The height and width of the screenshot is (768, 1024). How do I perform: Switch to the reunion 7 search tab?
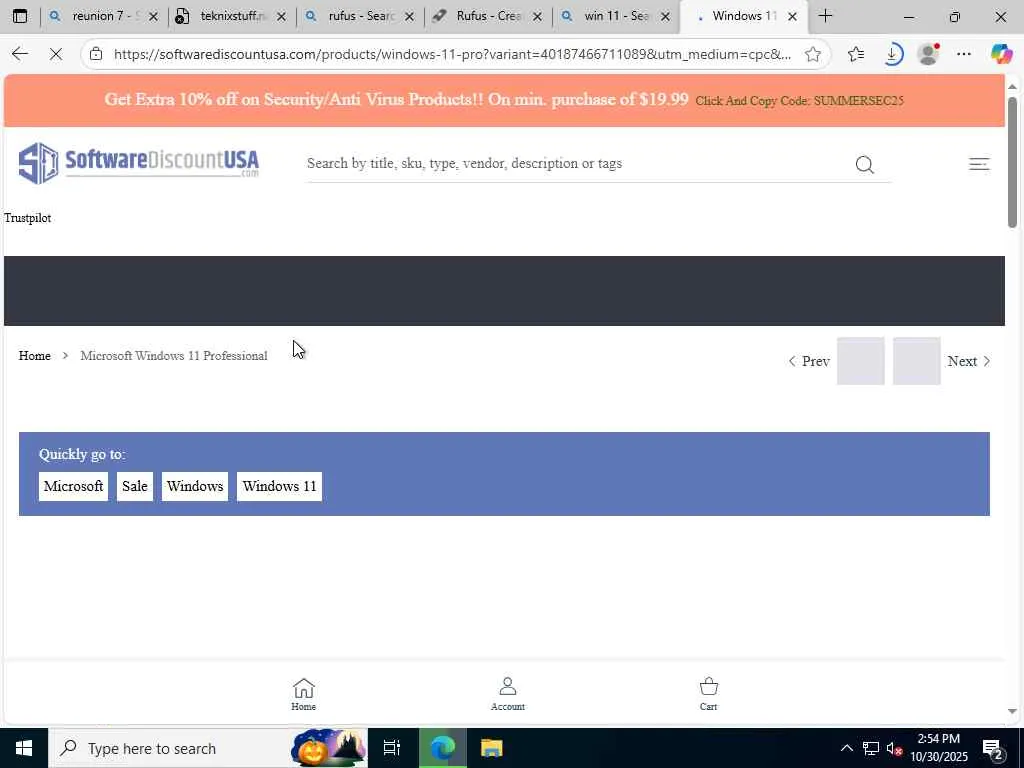[103, 16]
